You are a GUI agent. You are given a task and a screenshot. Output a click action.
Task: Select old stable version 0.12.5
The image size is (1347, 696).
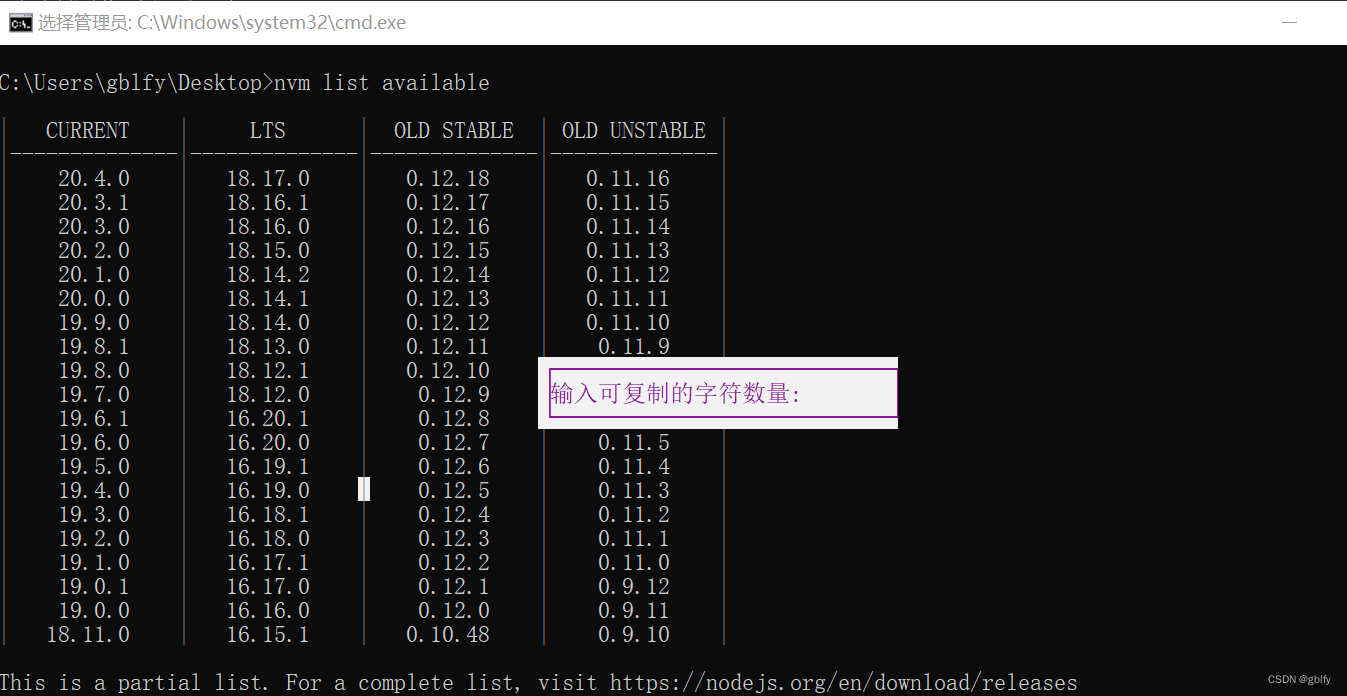(454, 491)
